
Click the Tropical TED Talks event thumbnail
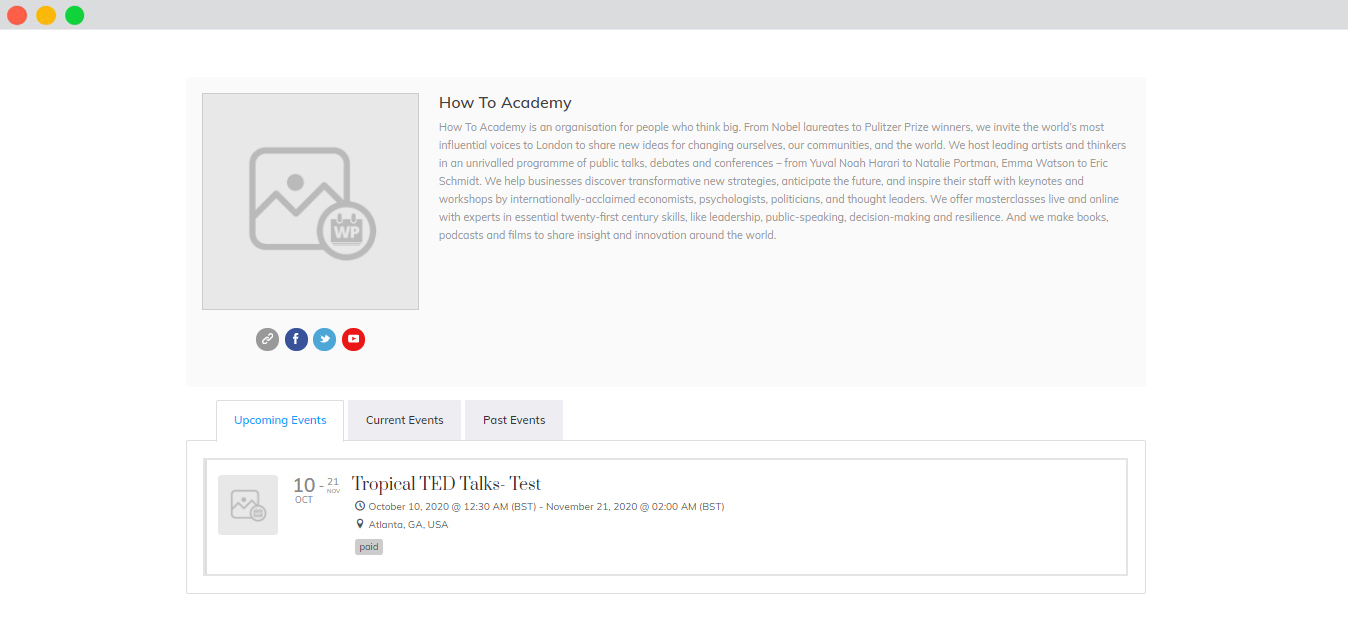tap(248, 505)
